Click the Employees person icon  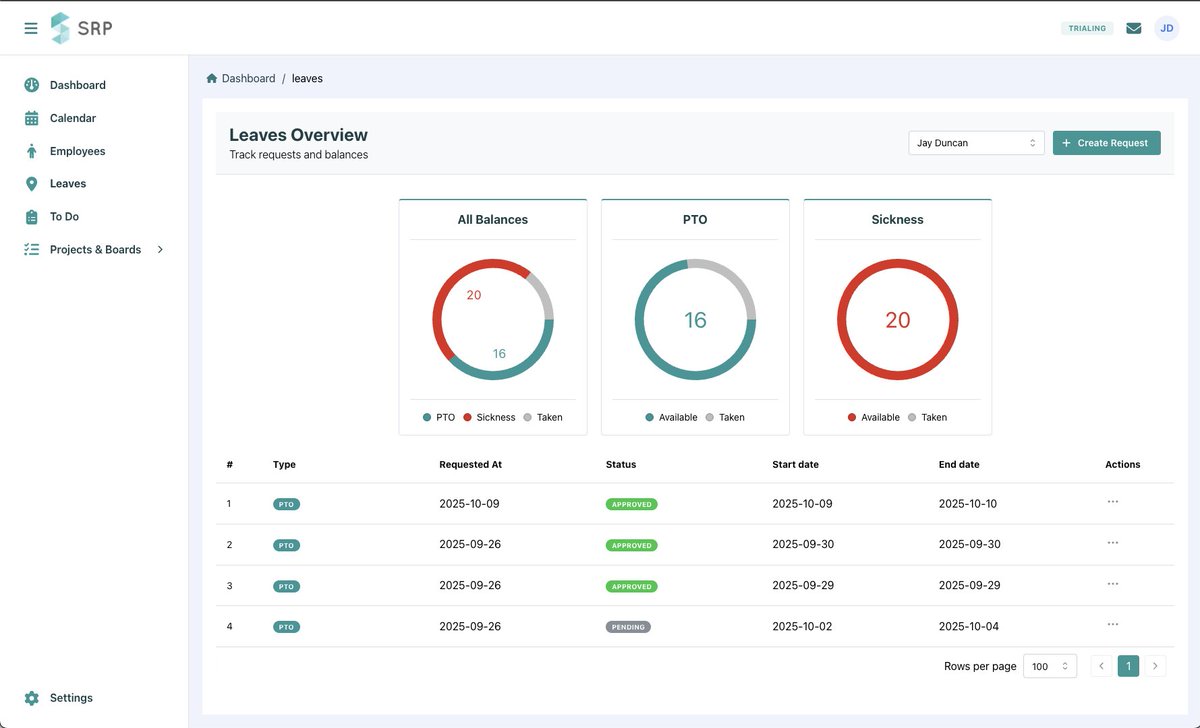[x=31, y=151]
